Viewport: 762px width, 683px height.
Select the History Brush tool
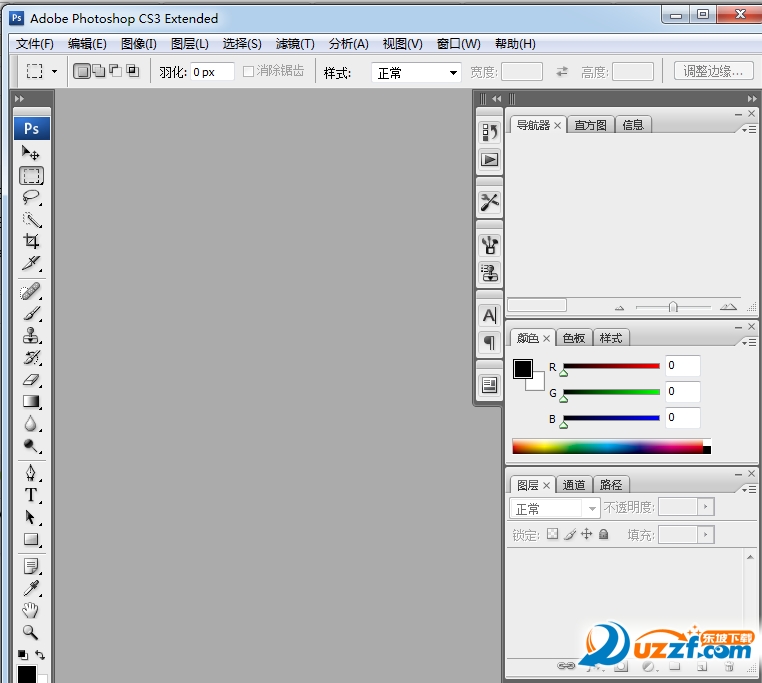pos(31,357)
